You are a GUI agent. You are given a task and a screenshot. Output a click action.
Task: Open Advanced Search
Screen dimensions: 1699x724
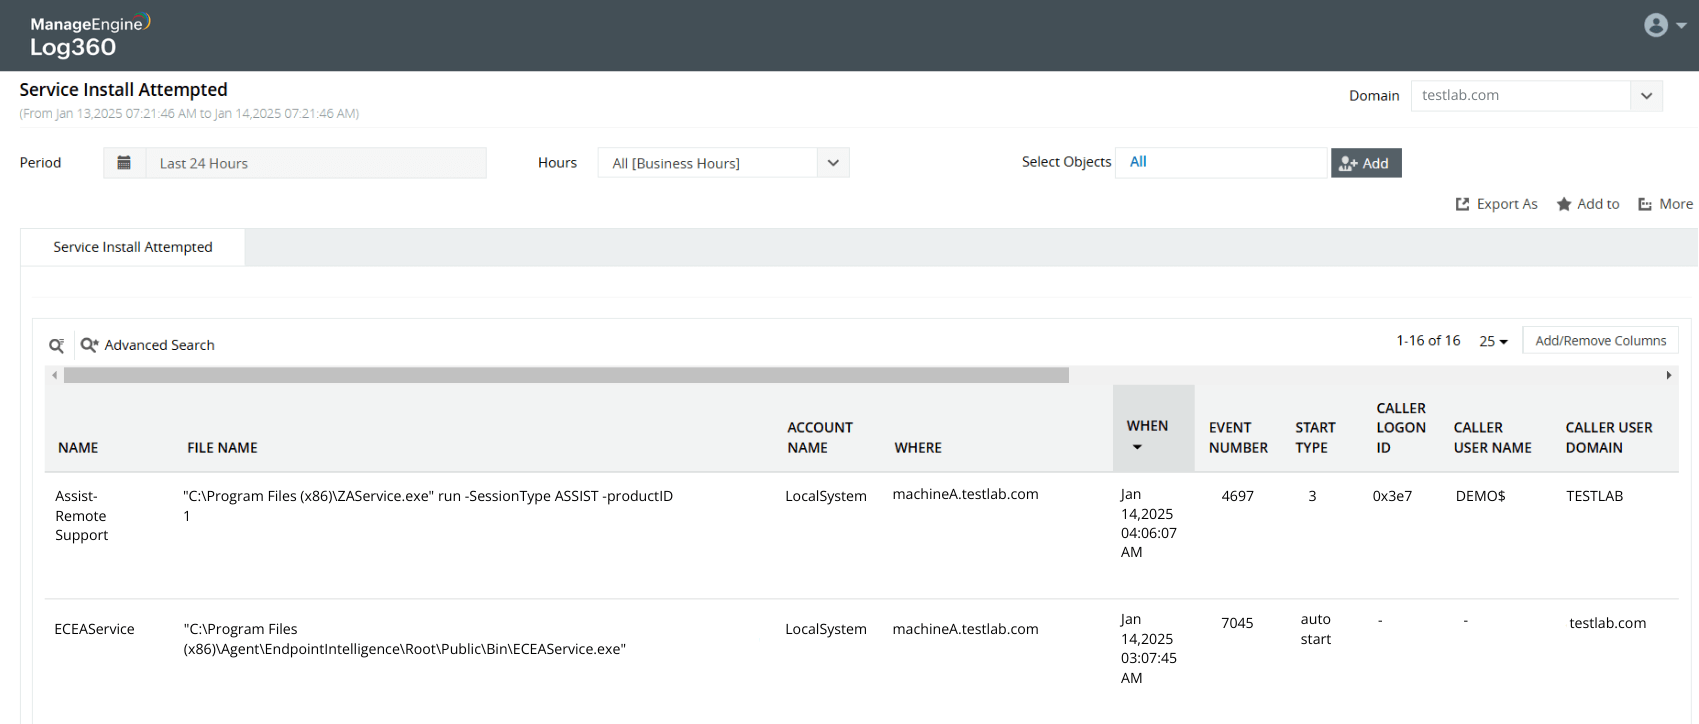pyautogui.click(x=148, y=345)
